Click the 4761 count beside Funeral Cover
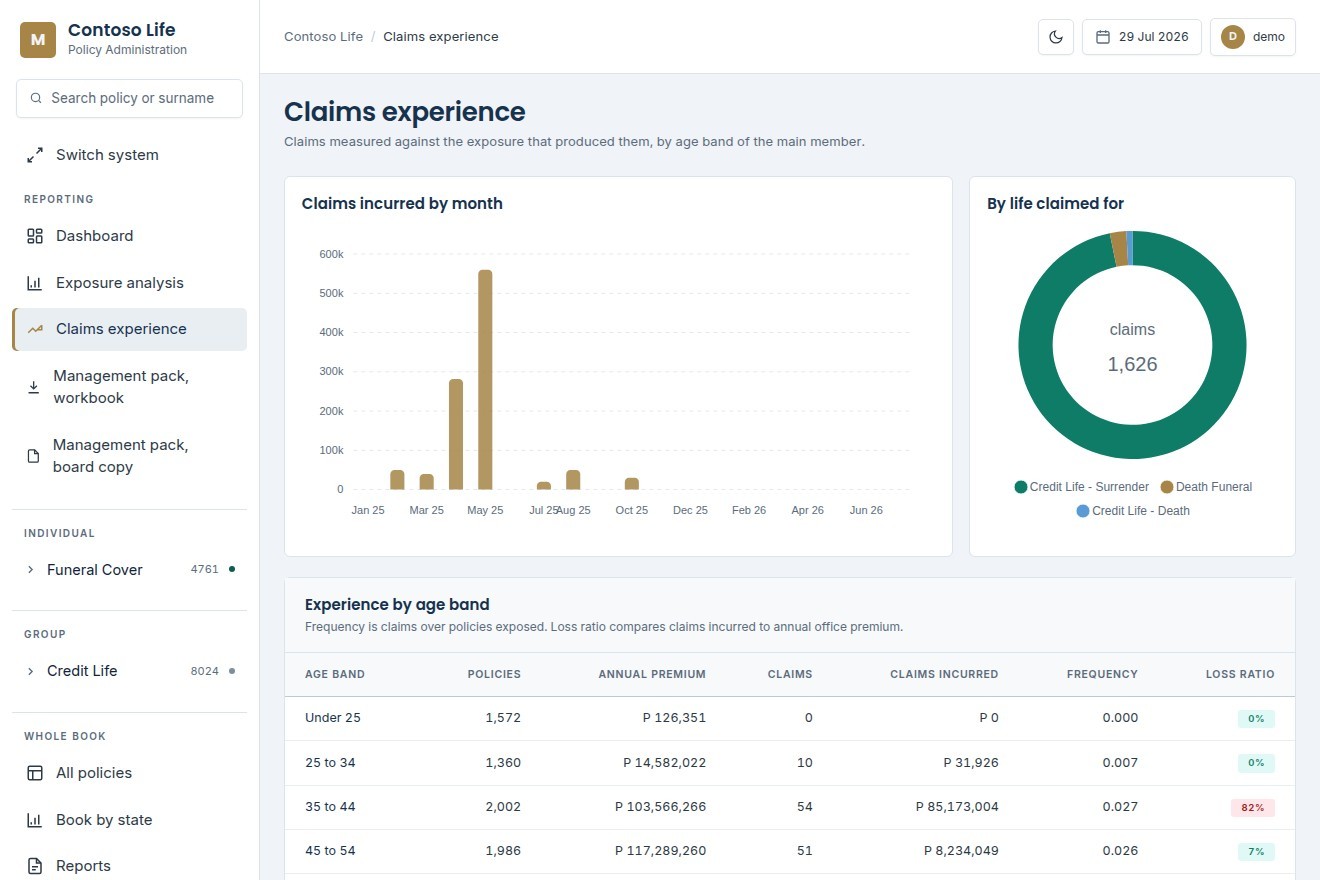Screen dimensions: 1320x880 pyautogui.click(x=204, y=570)
